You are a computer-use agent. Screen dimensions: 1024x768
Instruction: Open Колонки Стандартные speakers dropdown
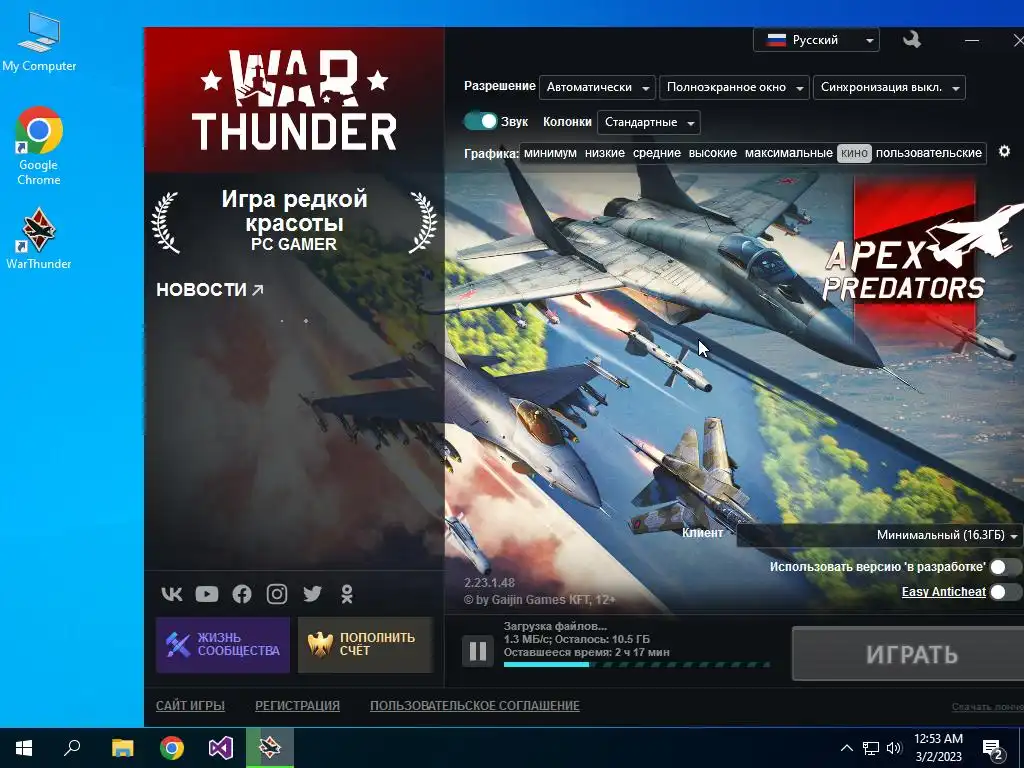click(648, 122)
